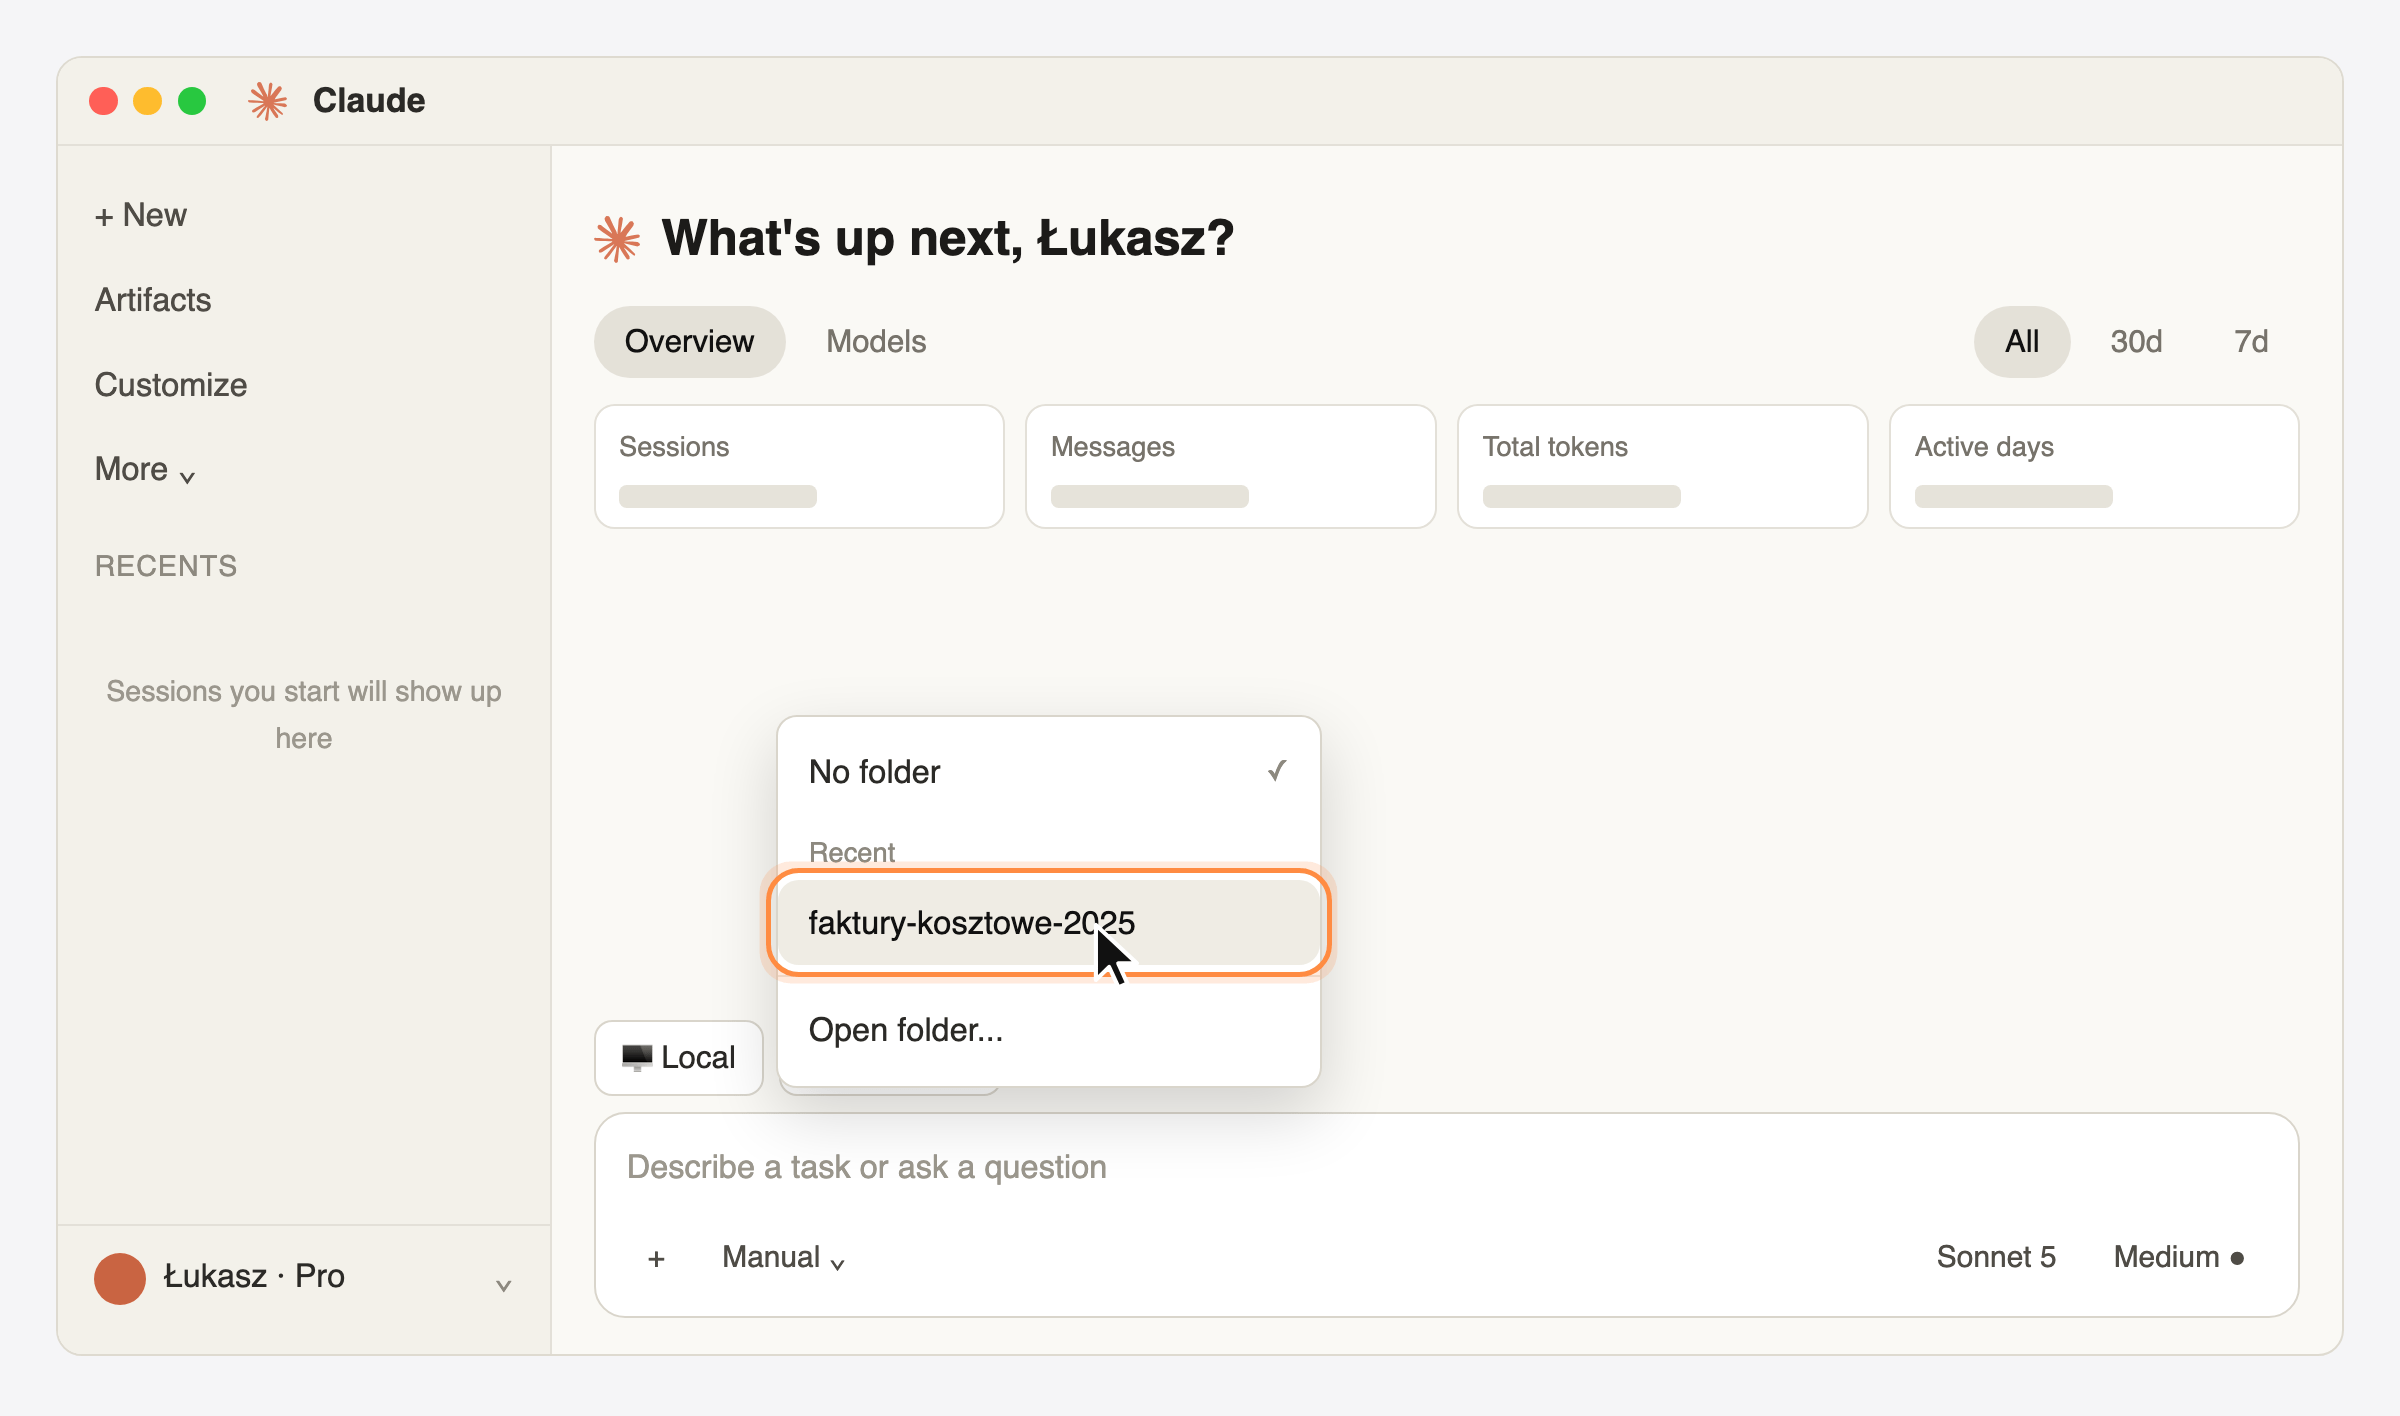Click Łukasz's orange avatar circle
Image resolution: width=2400 pixels, height=1416 pixels.
(120, 1278)
